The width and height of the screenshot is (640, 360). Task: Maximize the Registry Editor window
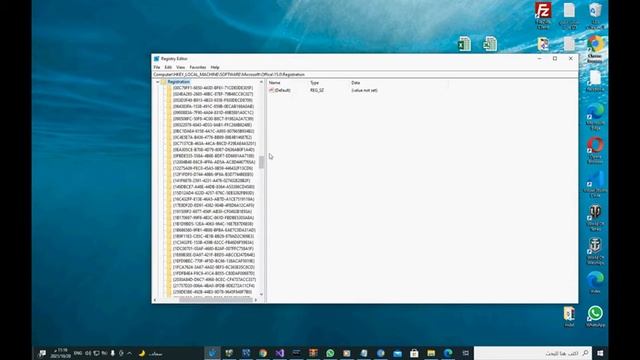[555, 59]
